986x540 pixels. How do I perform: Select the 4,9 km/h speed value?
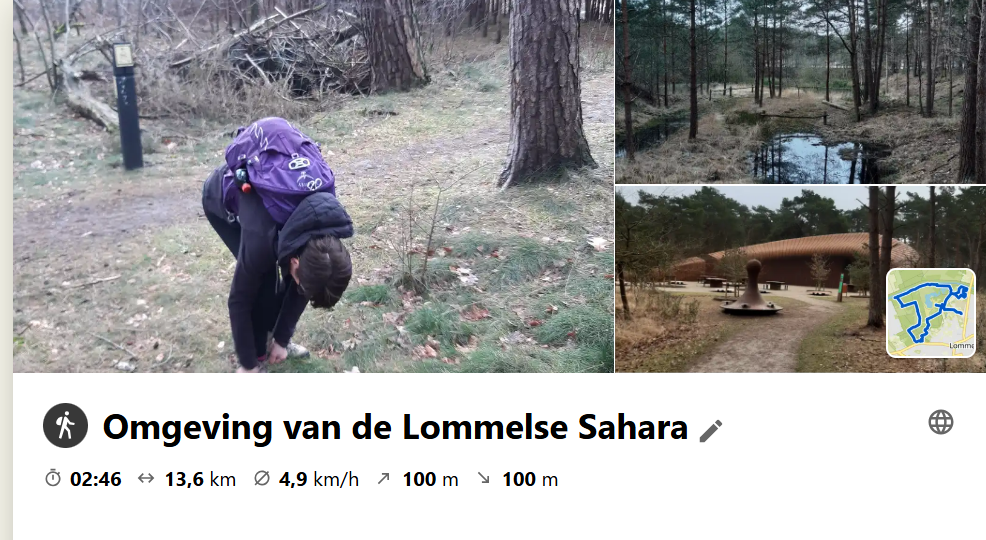[x=319, y=479]
